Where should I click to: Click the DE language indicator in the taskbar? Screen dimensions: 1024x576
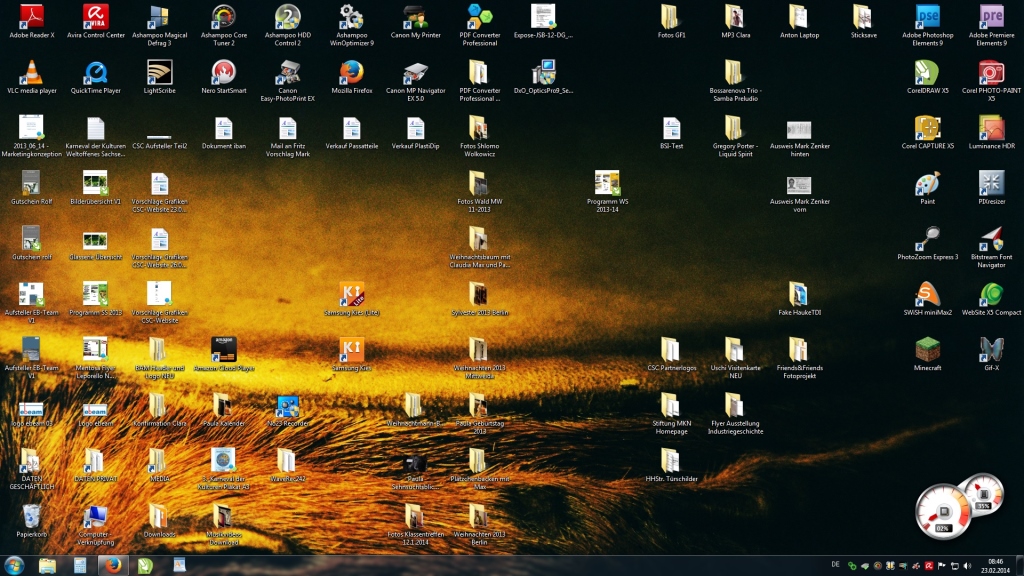point(835,565)
